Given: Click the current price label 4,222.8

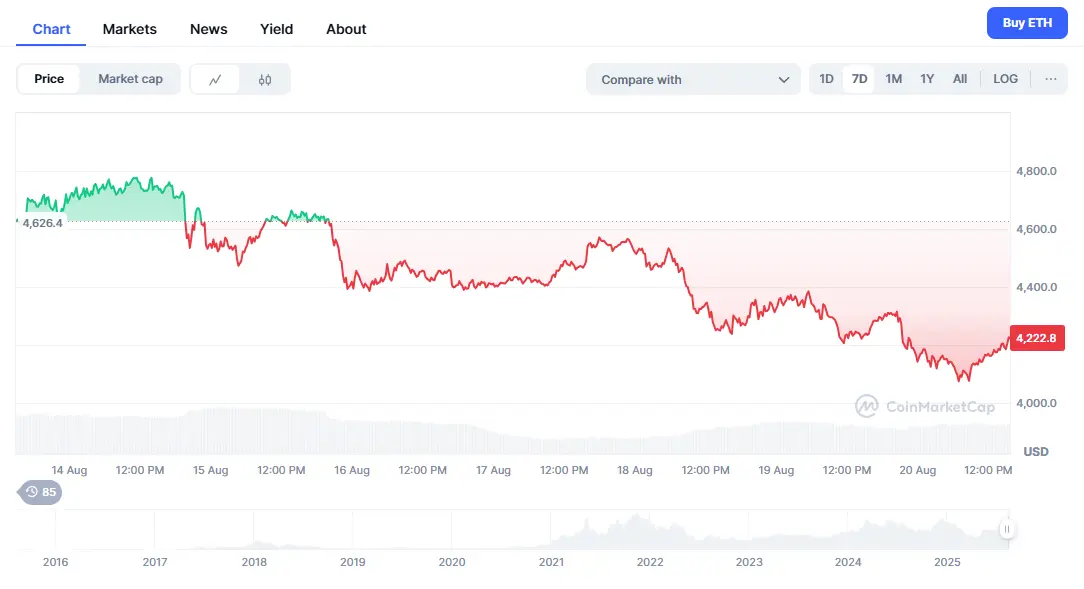Looking at the screenshot, I should pyautogui.click(x=1038, y=339).
